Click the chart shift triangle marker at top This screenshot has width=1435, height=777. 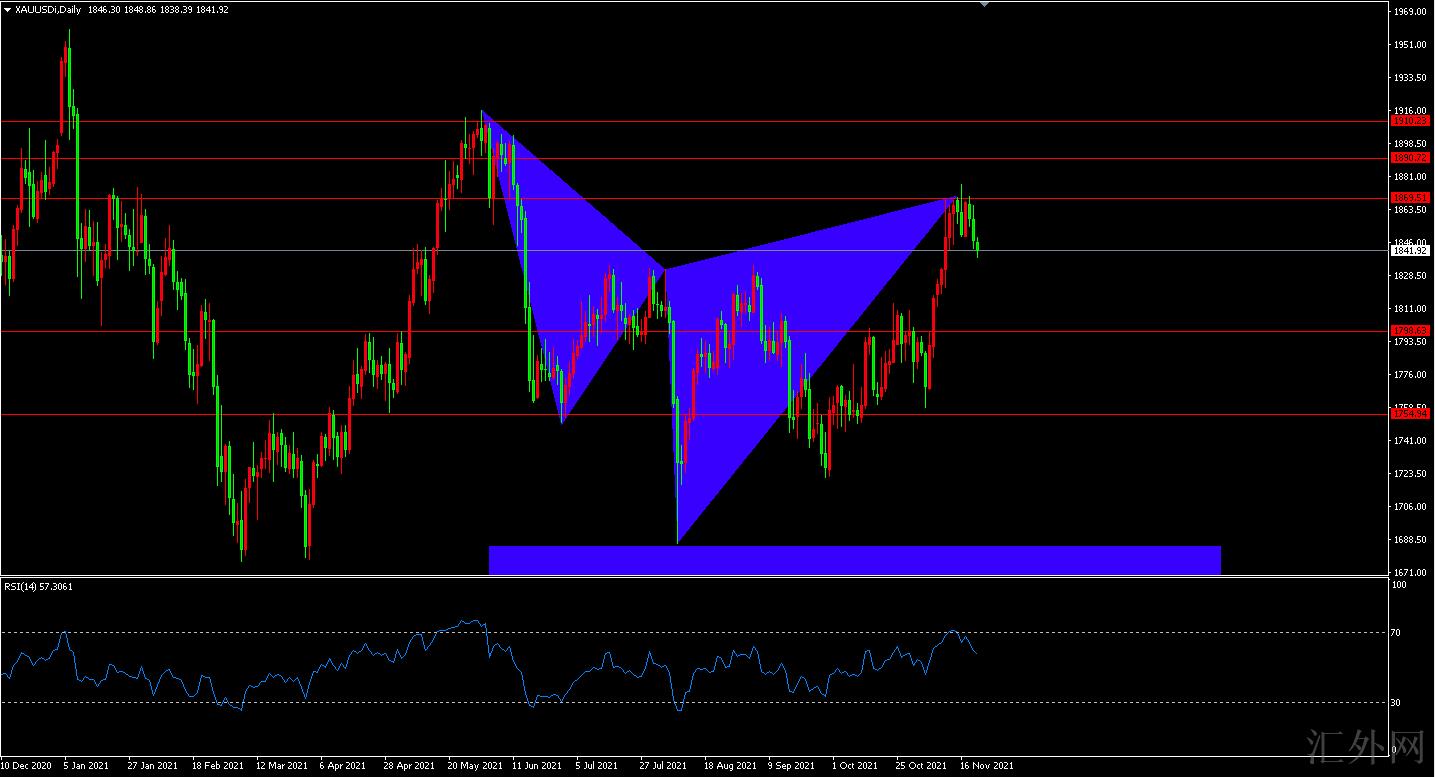[x=985, y=4]
